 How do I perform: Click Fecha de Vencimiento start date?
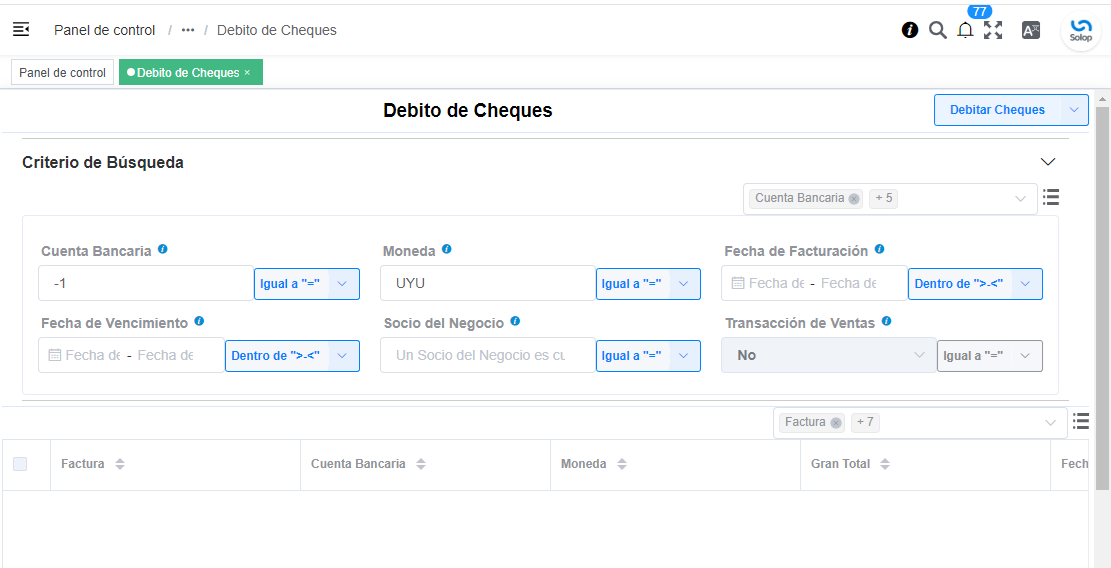click(x=94, y=356)
